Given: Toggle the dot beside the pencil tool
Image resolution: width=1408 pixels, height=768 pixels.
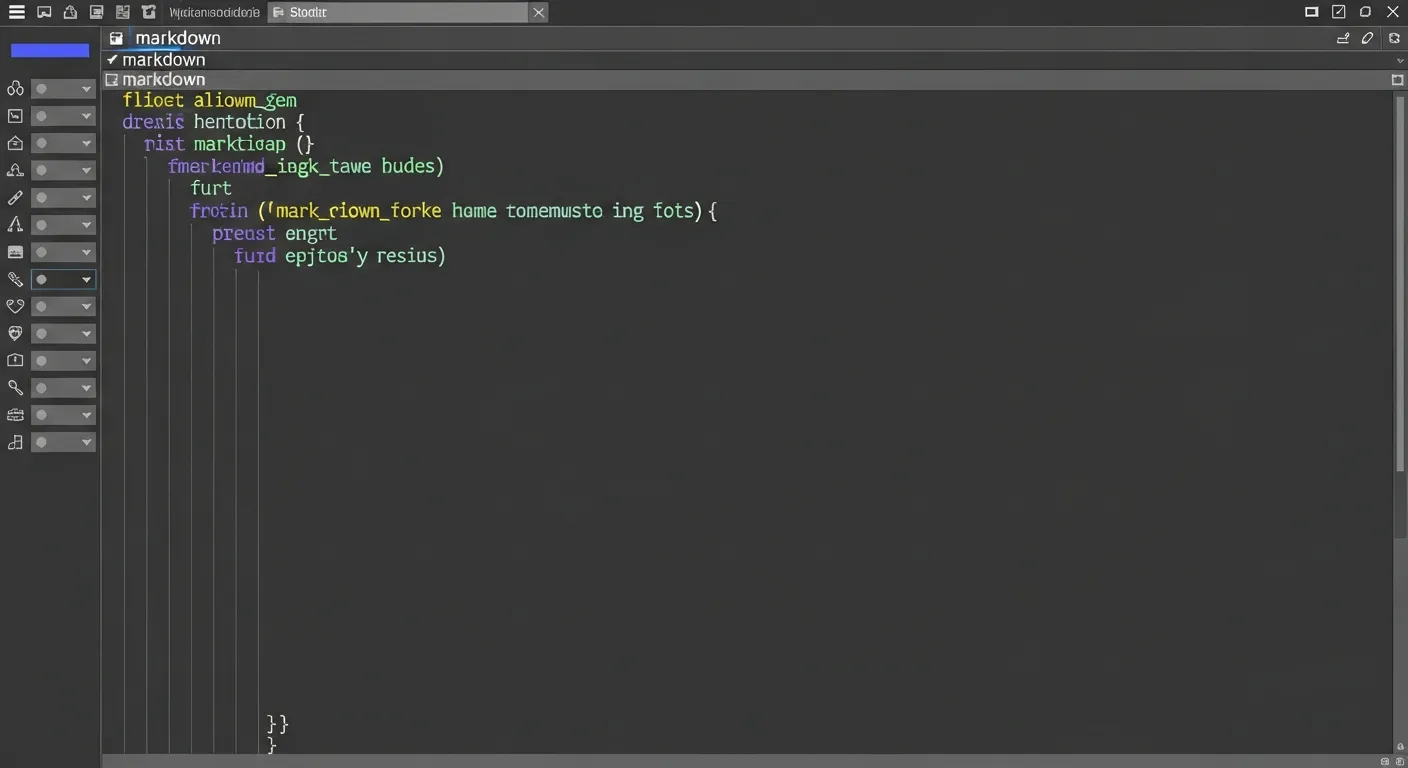Looking at the screenshot, I should click(41, 198).
